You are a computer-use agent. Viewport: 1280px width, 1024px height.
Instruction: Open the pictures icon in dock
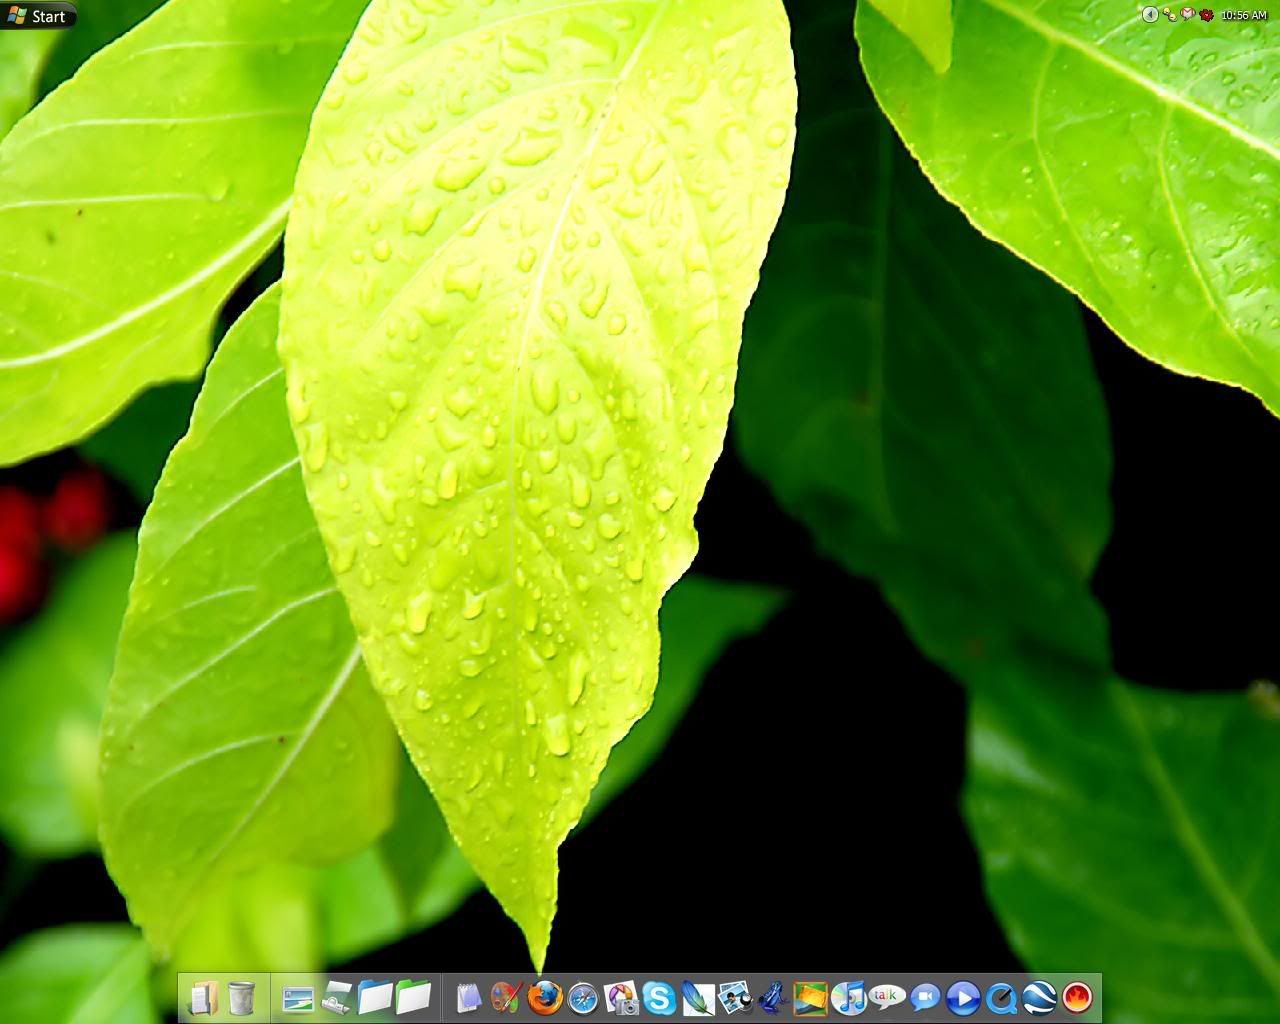298,997
